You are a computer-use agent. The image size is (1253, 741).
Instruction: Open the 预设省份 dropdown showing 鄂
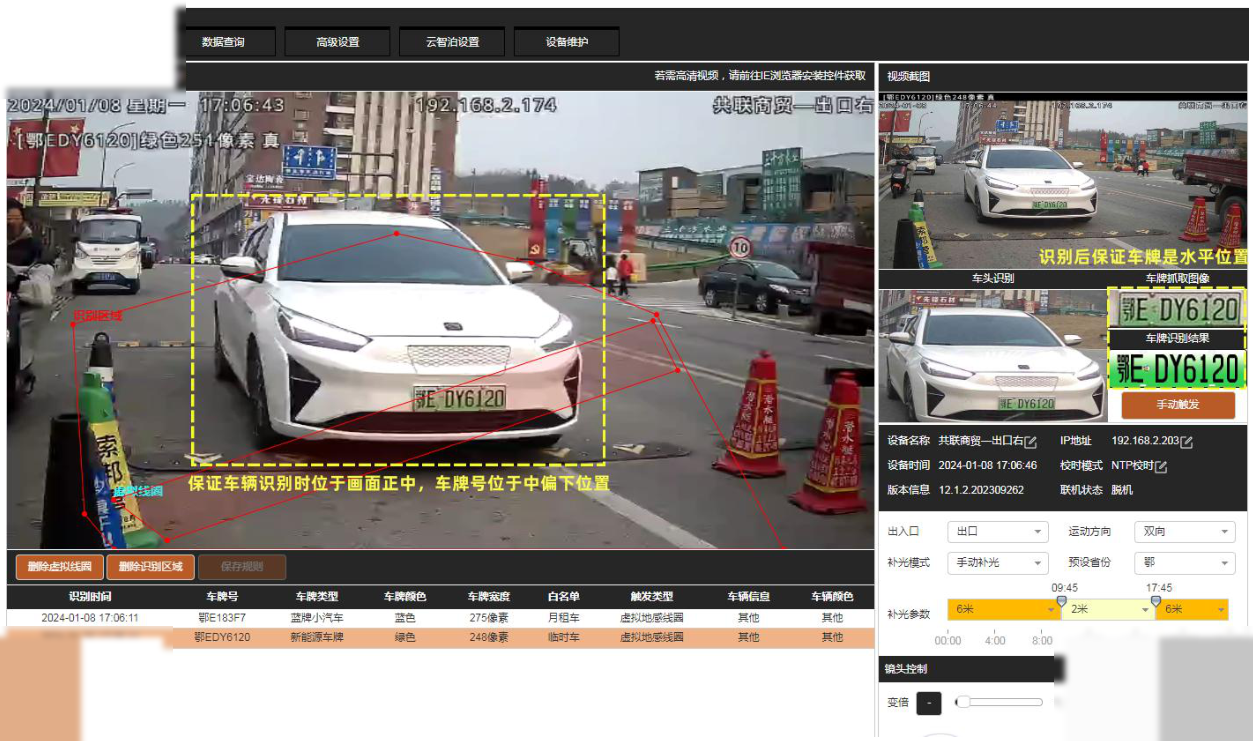1185,563
